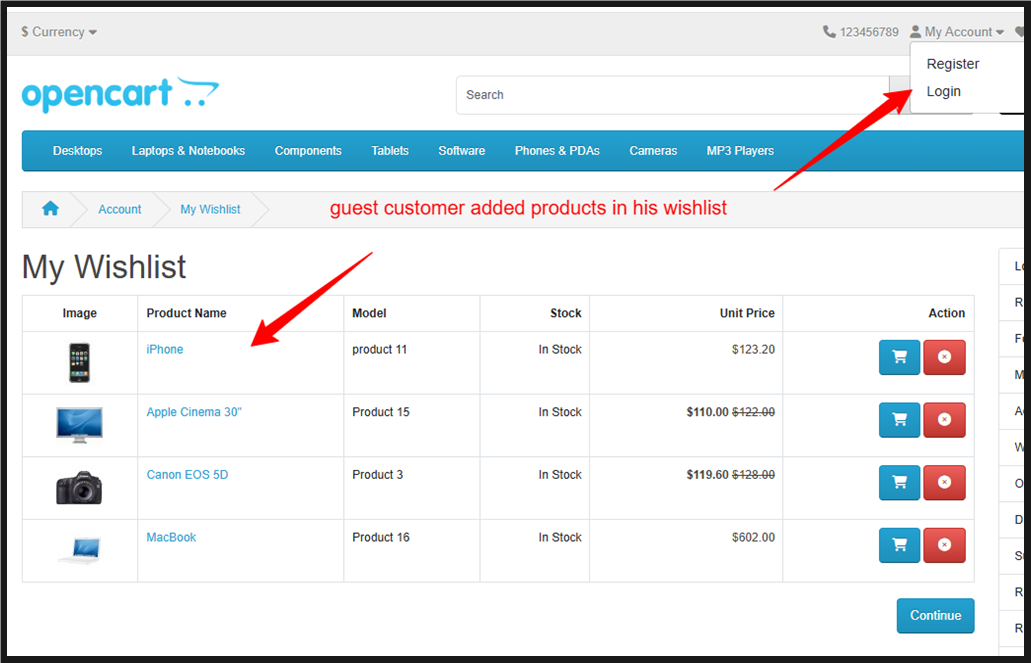Viewport: 1031px width, 663px height.
Task: Remove iPhone from the wishlist
Action: pos(944,357)
